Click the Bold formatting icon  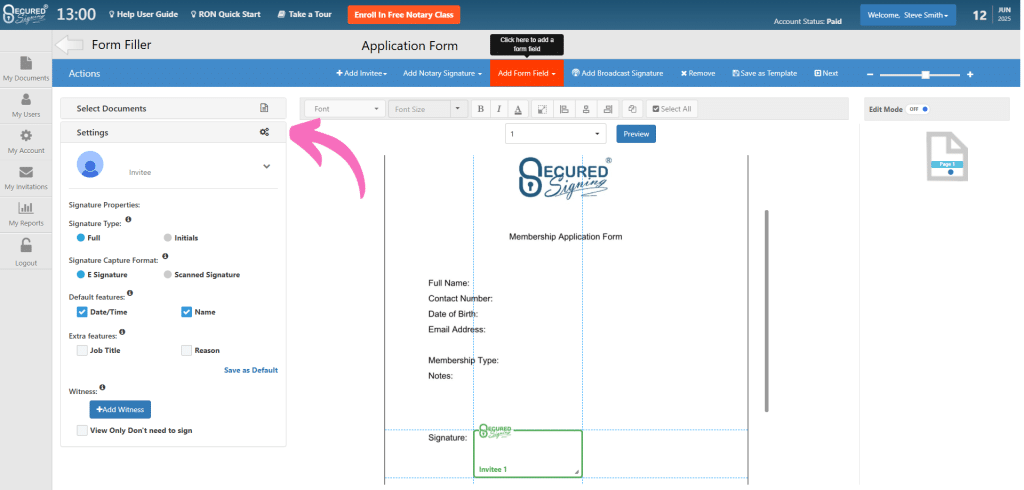pyautogui.click(x=481, y=109)
